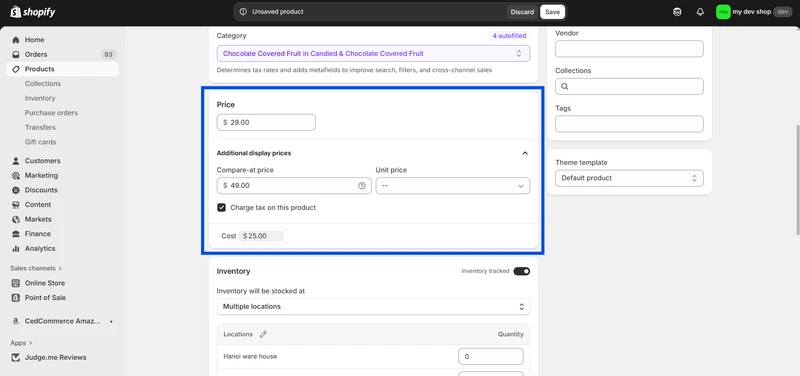
Task: Click the Customers person icon
Action: (x=16, y=161)
